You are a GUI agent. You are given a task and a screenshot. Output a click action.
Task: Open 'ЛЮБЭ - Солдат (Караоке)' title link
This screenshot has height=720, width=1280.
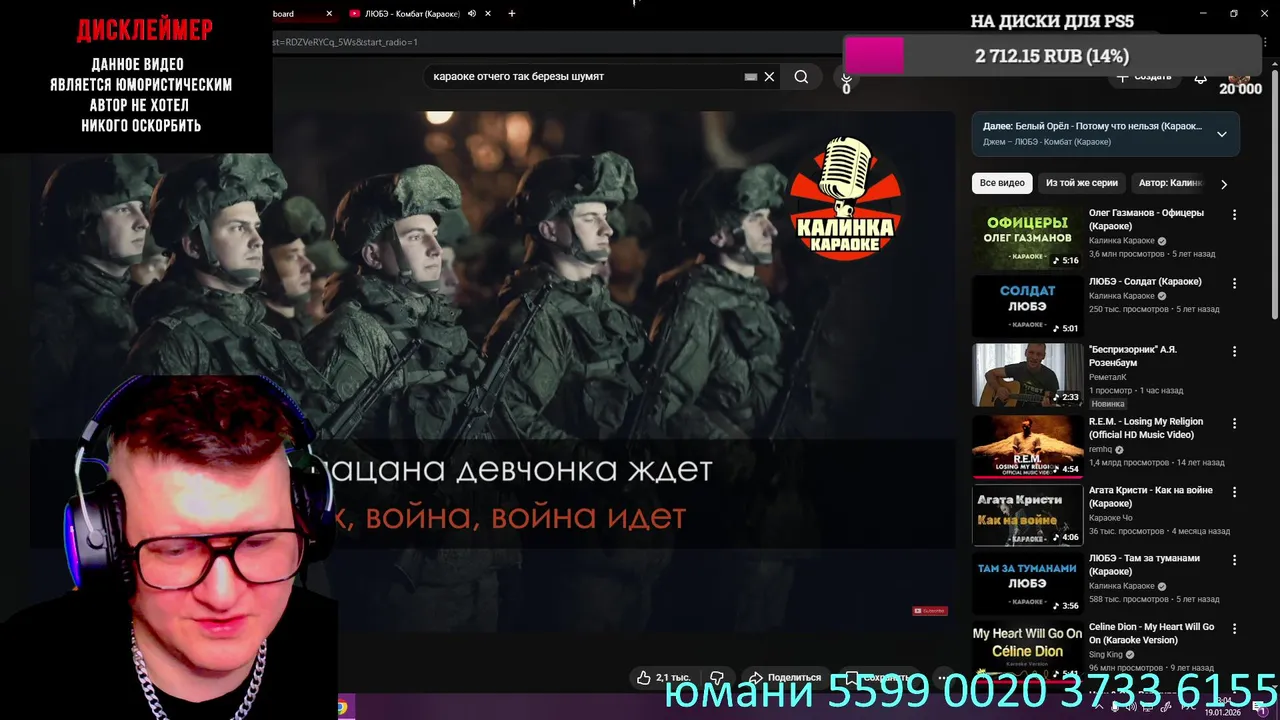(1145, 282)
